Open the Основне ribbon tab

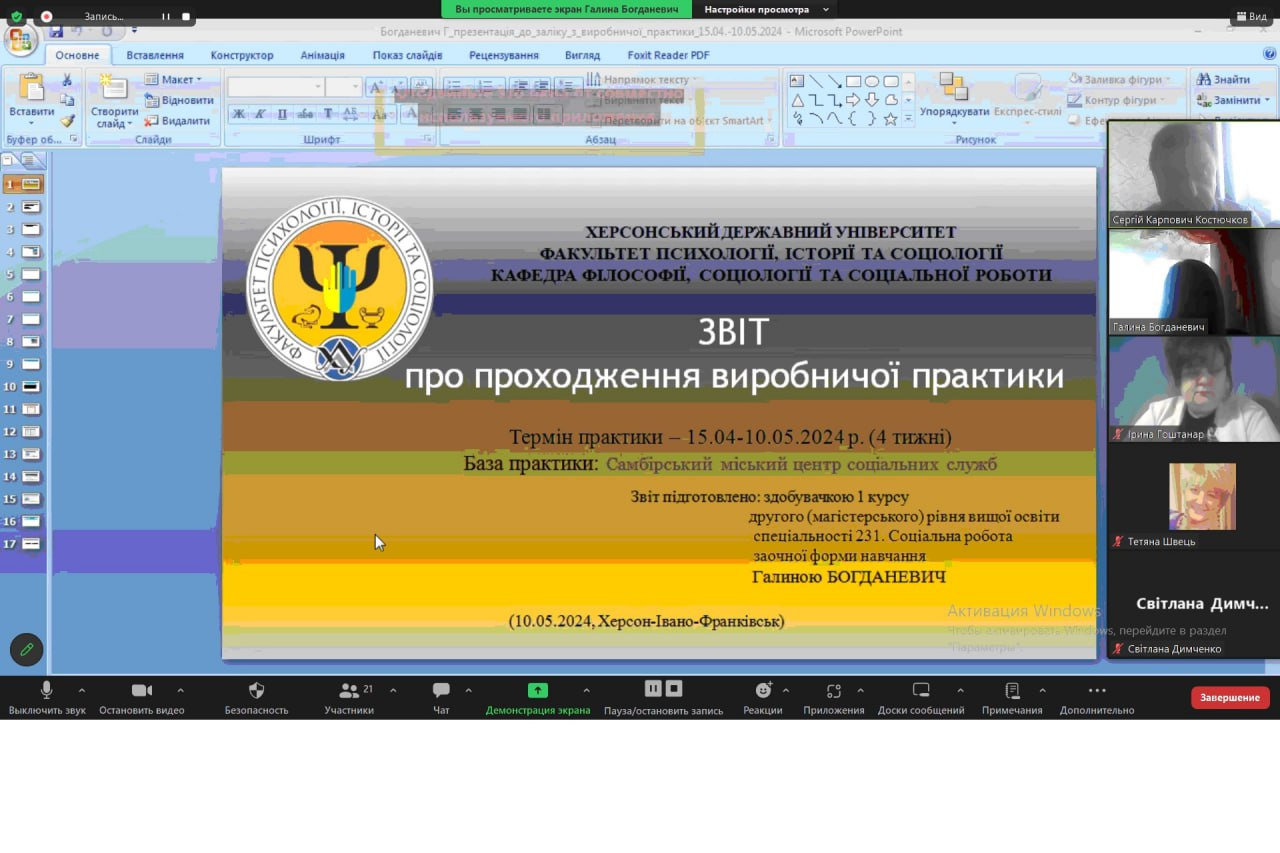coord(78,55)
